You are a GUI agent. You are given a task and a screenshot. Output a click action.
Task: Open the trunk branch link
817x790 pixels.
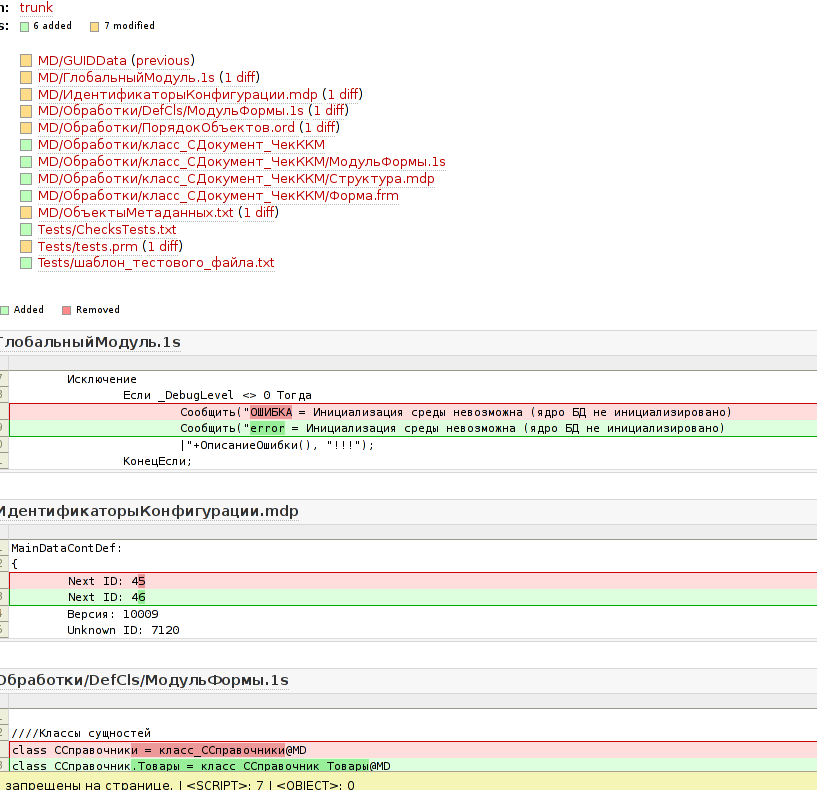(x=36, y=8)
